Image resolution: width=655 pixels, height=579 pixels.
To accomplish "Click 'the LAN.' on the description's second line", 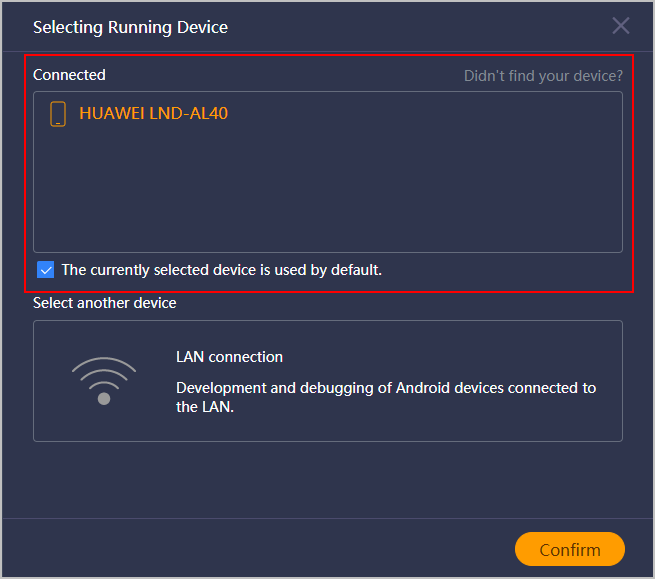I will 205,407.
